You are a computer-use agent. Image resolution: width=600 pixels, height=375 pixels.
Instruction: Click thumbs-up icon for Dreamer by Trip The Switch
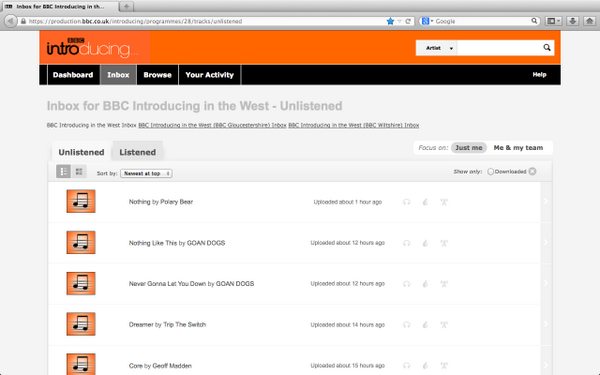(x=425, y=325)
